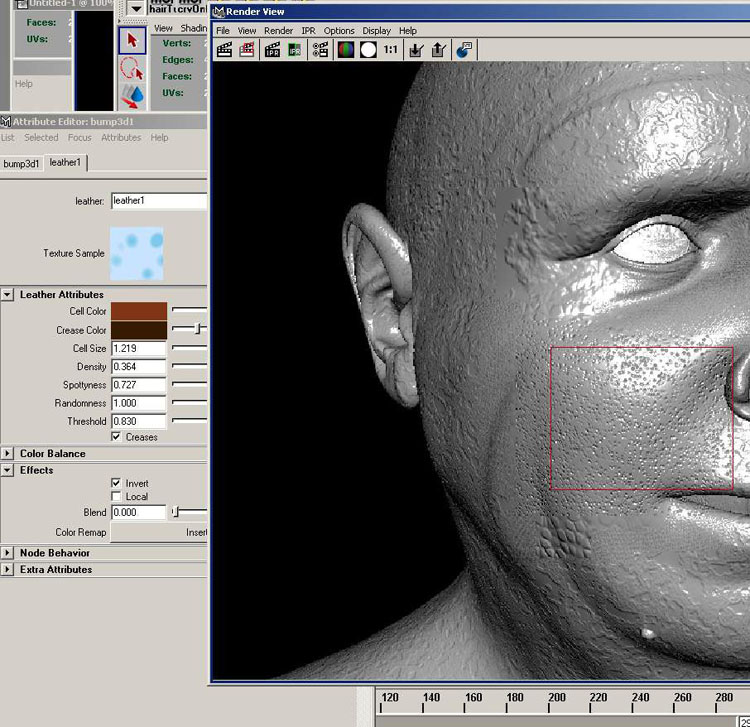Click the Keep Image icon

click(x=416, y=49)
